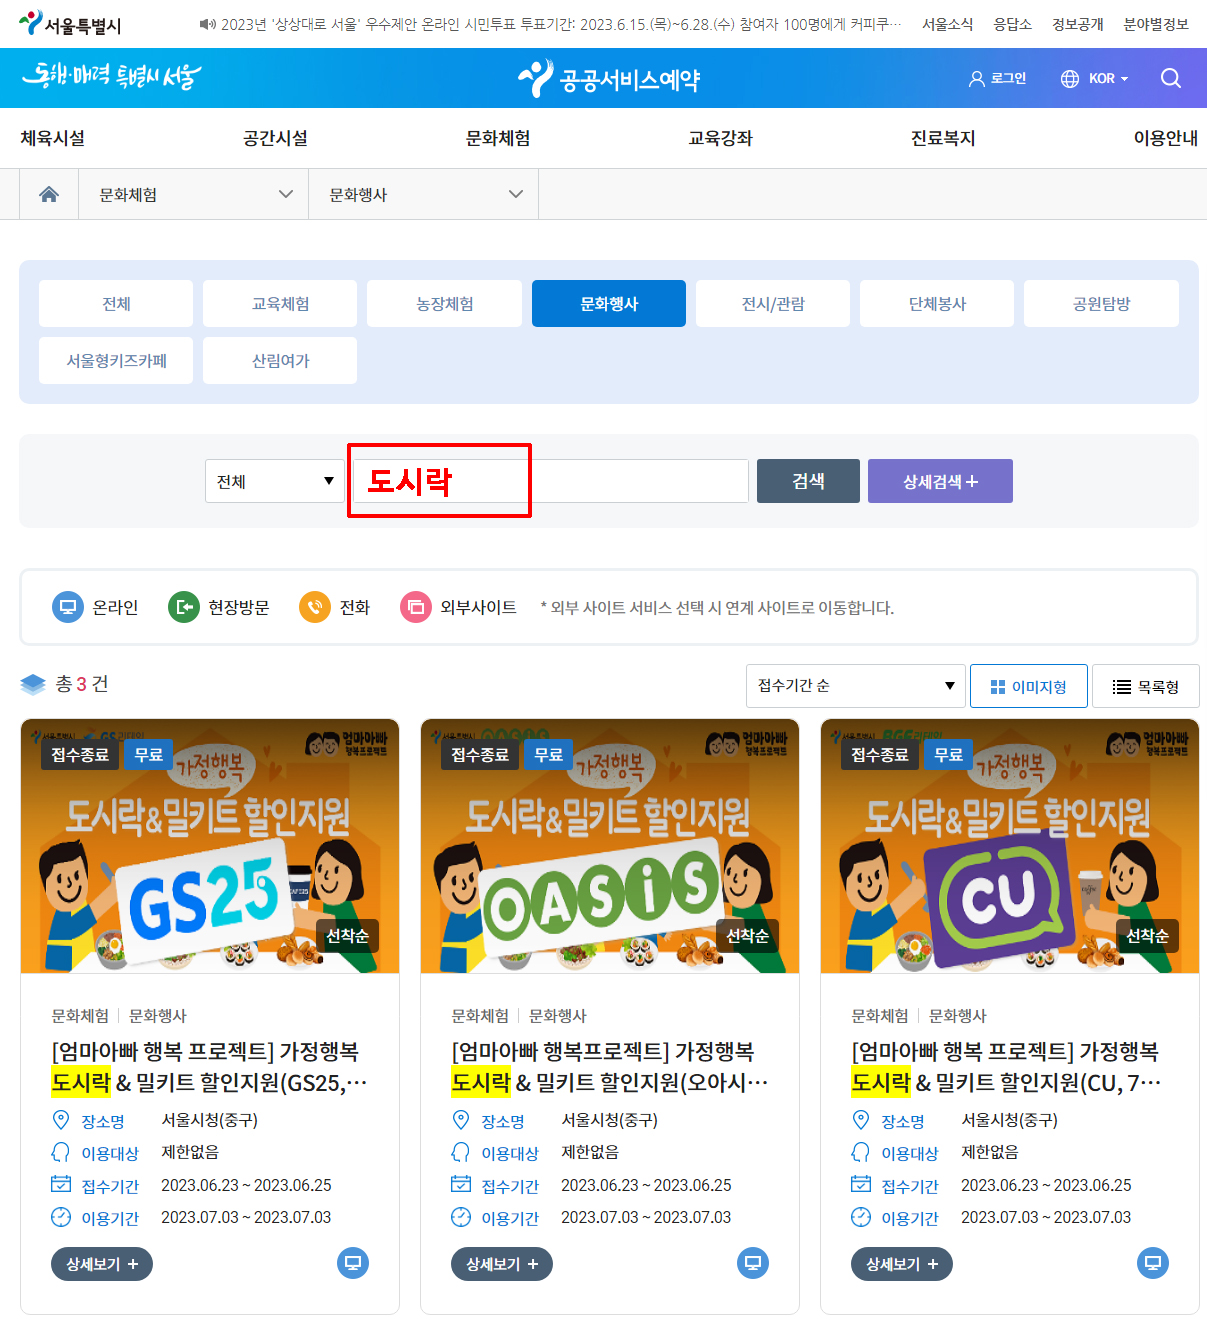Click the online reservation monitor icon on GS25 card
Image resolution: width=1207 pixels, height=1321 pixels.
click(352, 1263)
